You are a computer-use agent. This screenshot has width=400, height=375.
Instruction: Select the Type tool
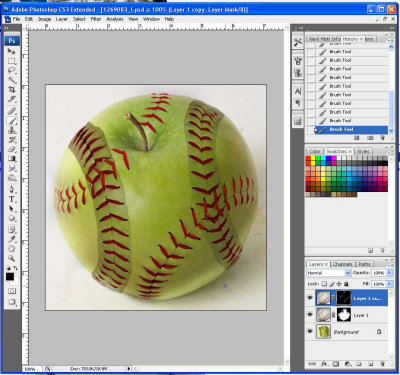12,199
